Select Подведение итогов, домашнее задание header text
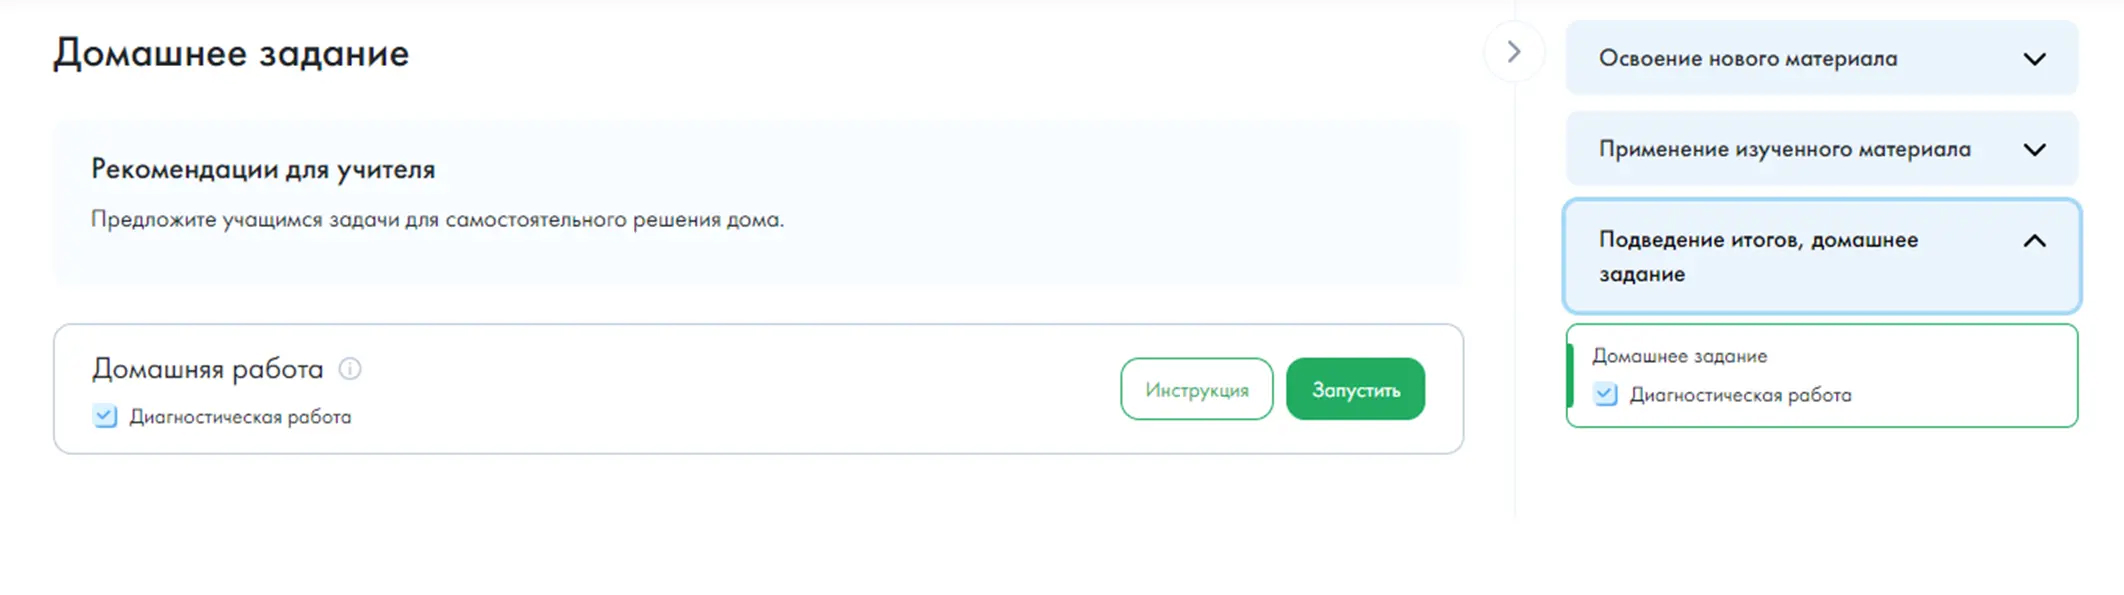2124x595 pixels. pos(1758,256)
